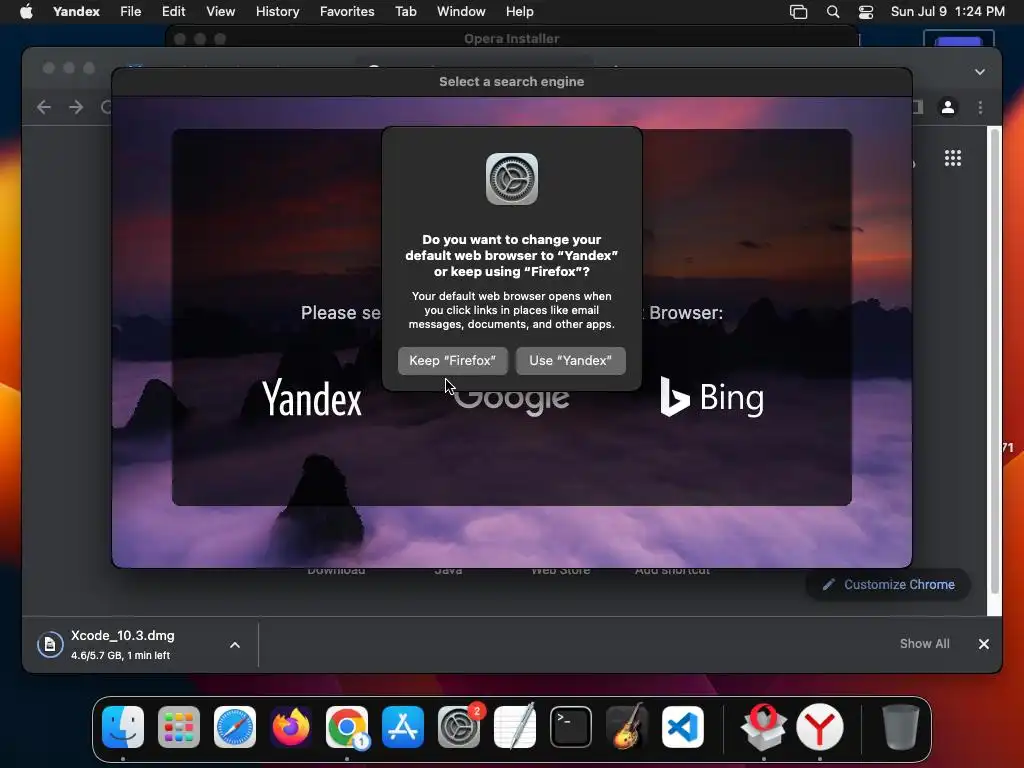Open App Store from the Dock
This screenshot has width=1024, height=768.
tap(403, 727)
